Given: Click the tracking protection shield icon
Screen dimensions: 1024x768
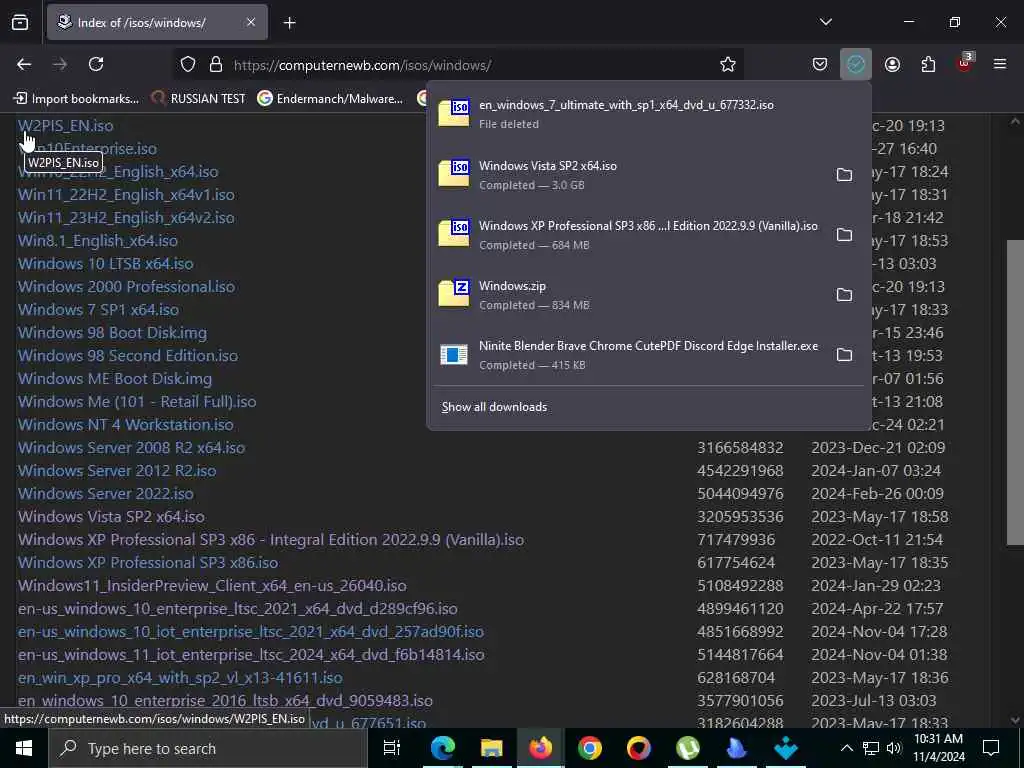Looking at the screenshot, I should pos(188,64).
